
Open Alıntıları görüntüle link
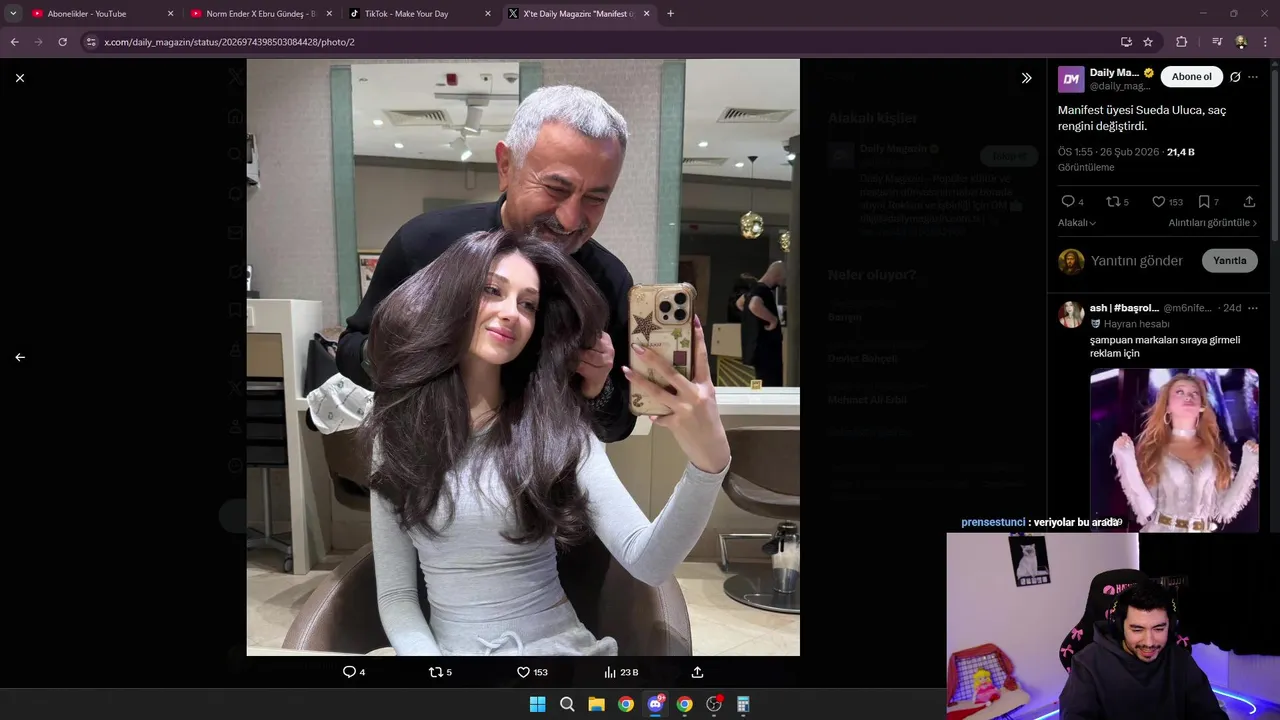(x=1212, y=223)
